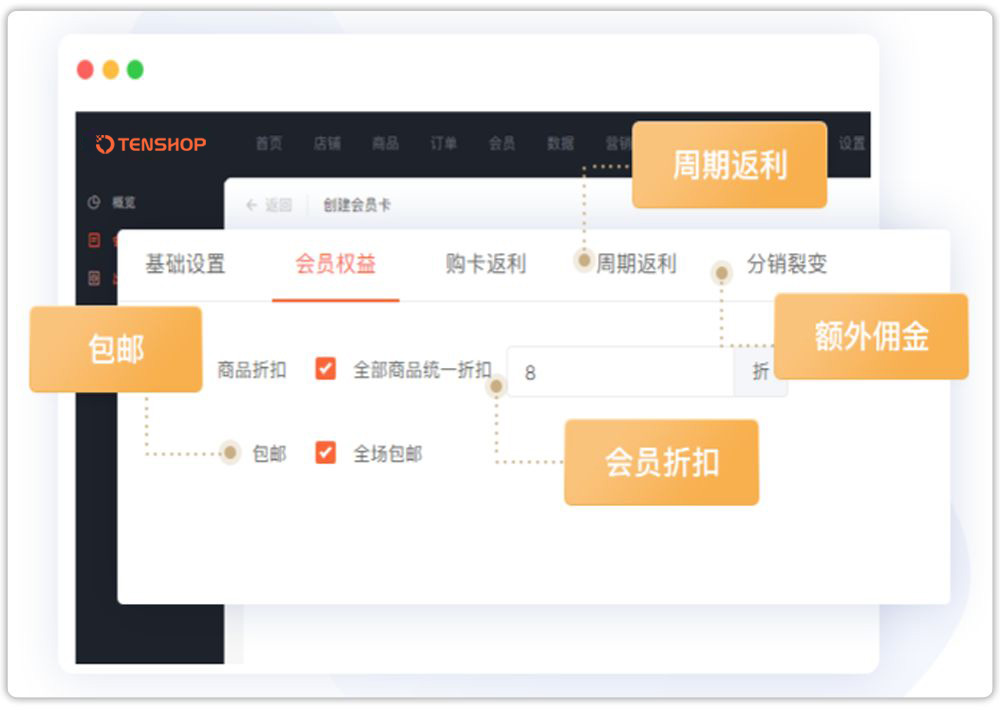The width and height of the screenshot is (1000, 710).
Task: Select the red sidebar icon directly below 概览
Action: click(94, 240)
